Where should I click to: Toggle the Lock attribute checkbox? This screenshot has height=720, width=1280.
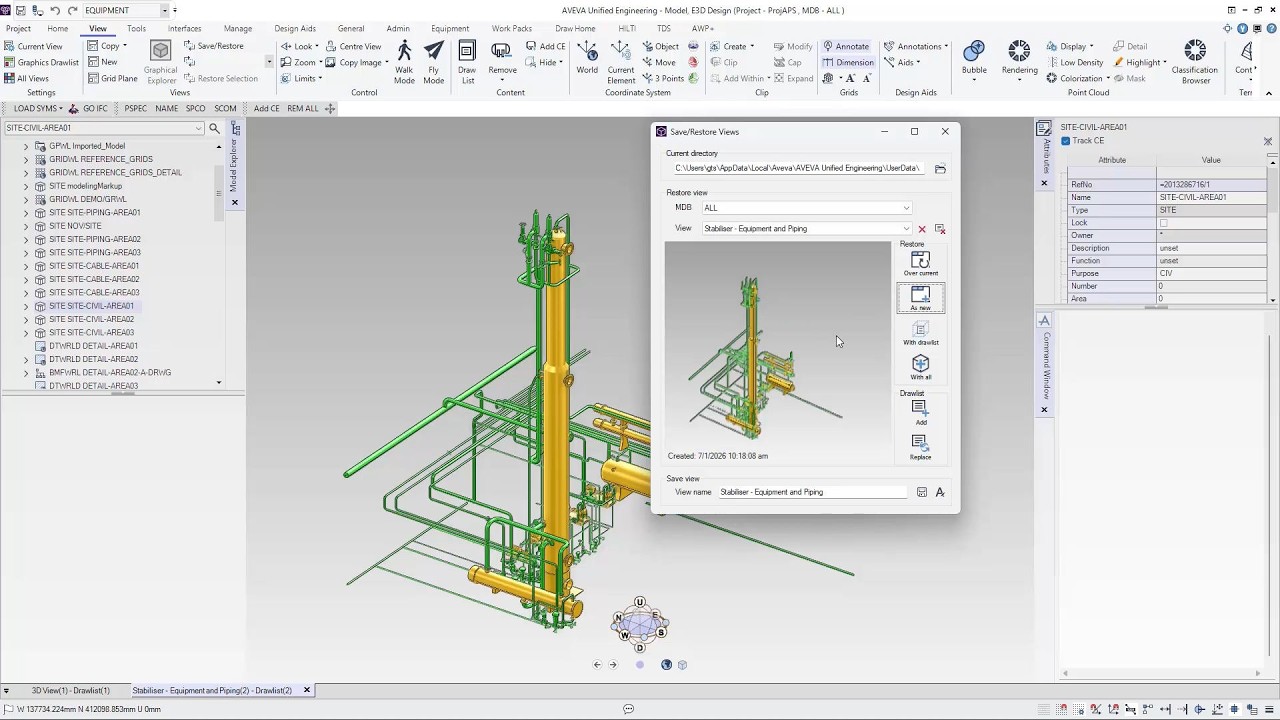(1163, 223)
